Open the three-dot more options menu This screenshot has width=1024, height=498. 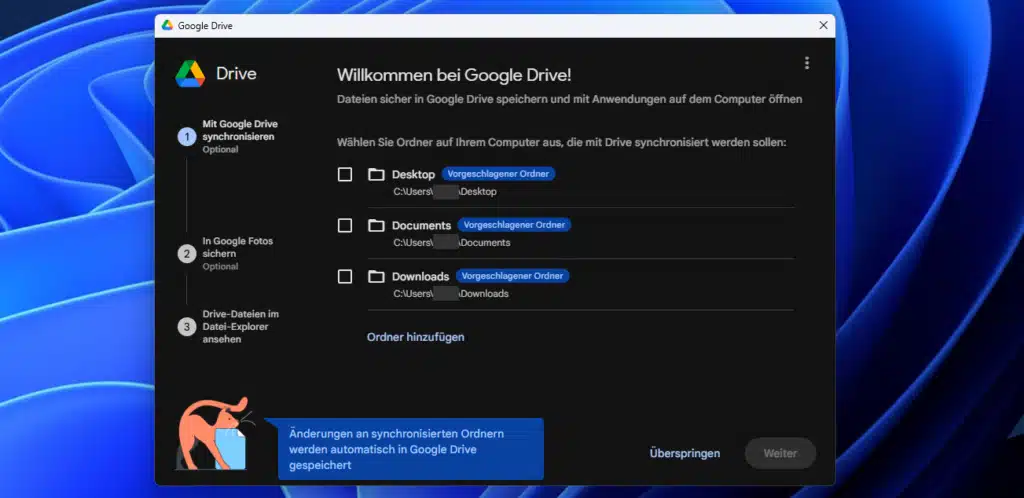(x=807, y=63)
